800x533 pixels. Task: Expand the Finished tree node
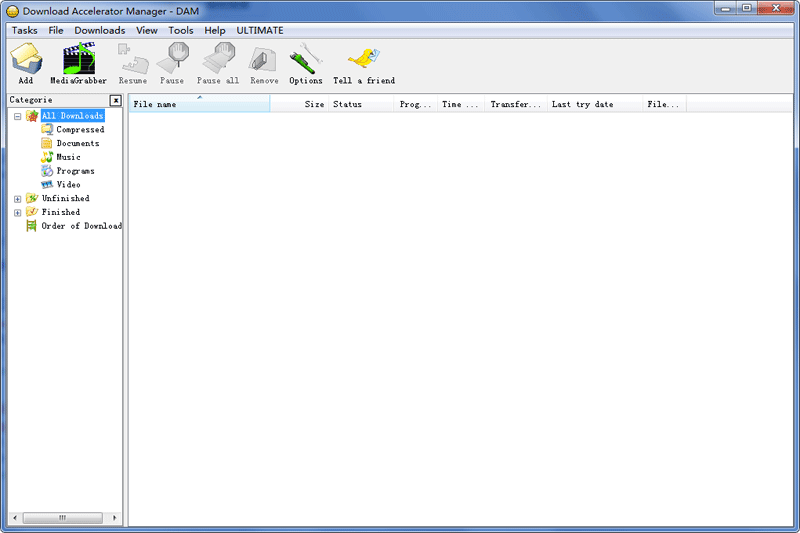pos(17,213)
